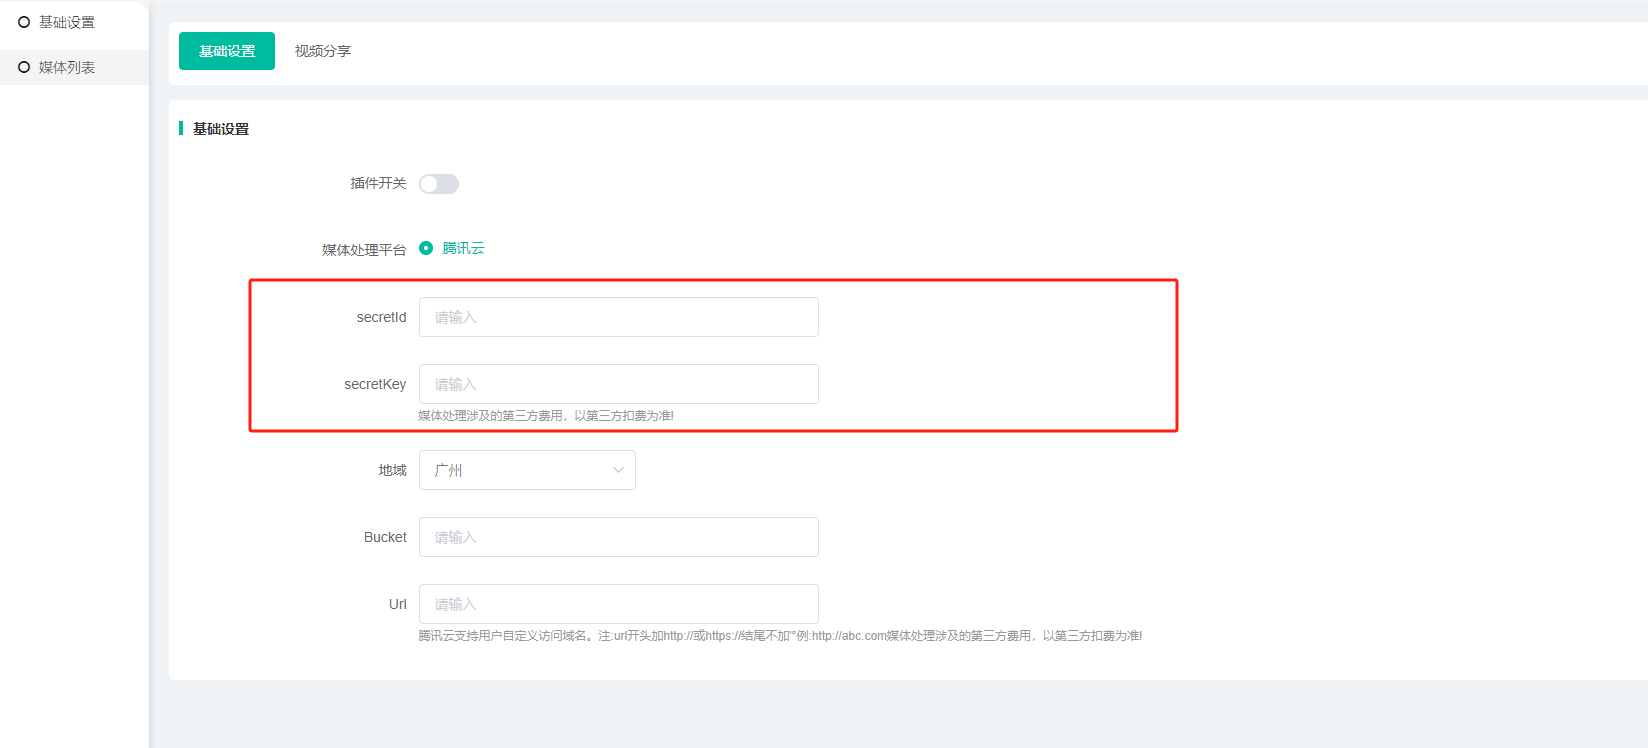1648x748 pixels.
Task: Click the chevron arrow in 地域 dropdown
Action: tap(618, 470)
